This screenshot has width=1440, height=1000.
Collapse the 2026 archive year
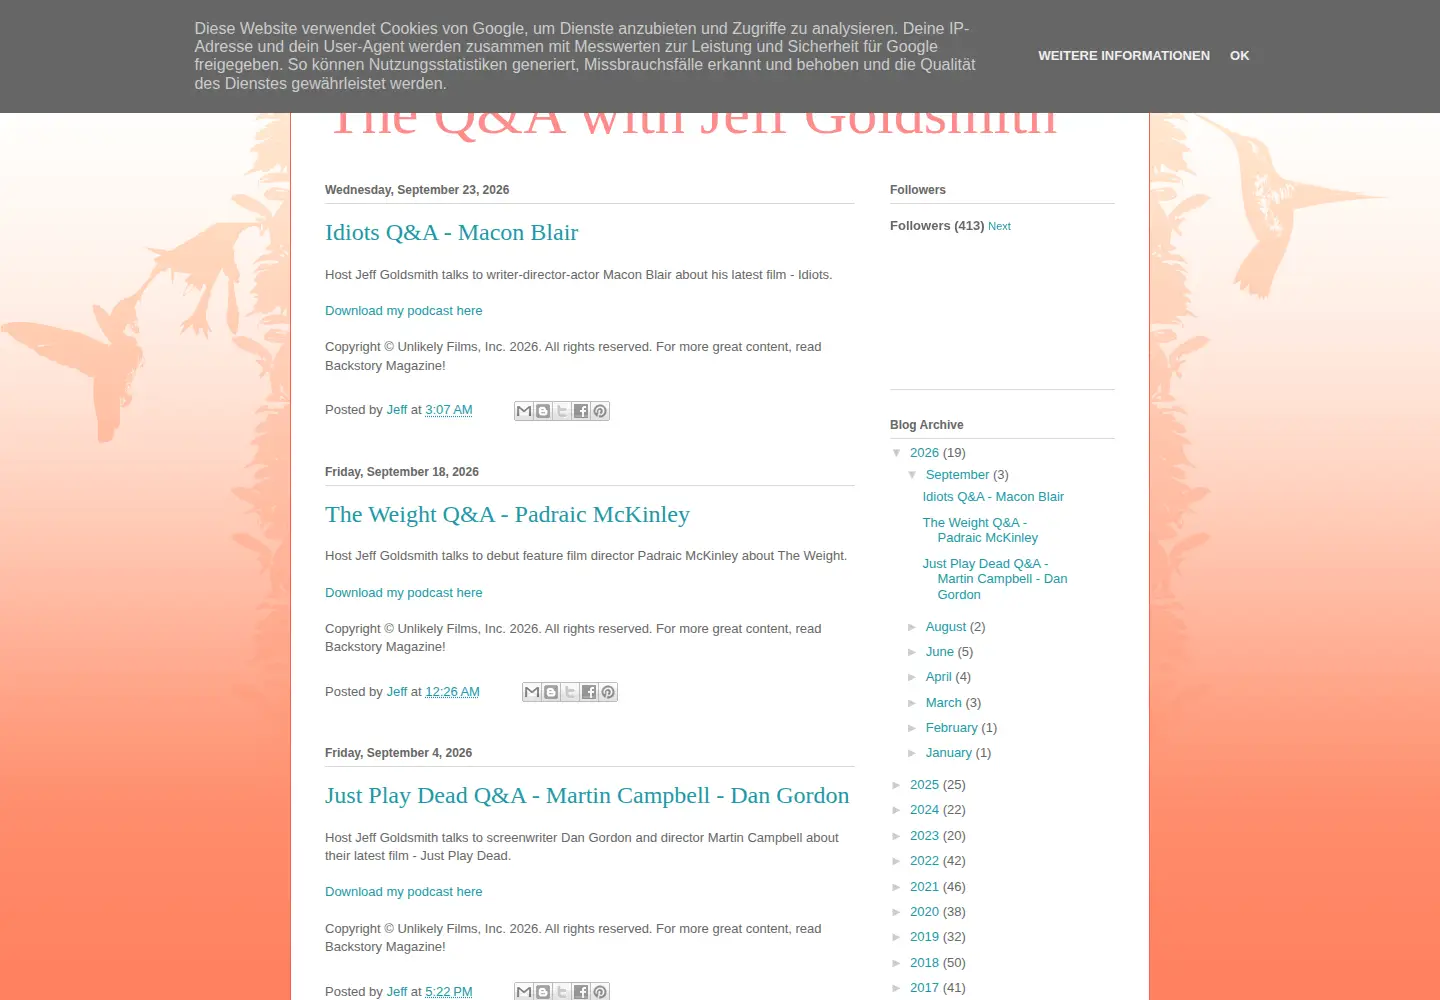(897, 453)
